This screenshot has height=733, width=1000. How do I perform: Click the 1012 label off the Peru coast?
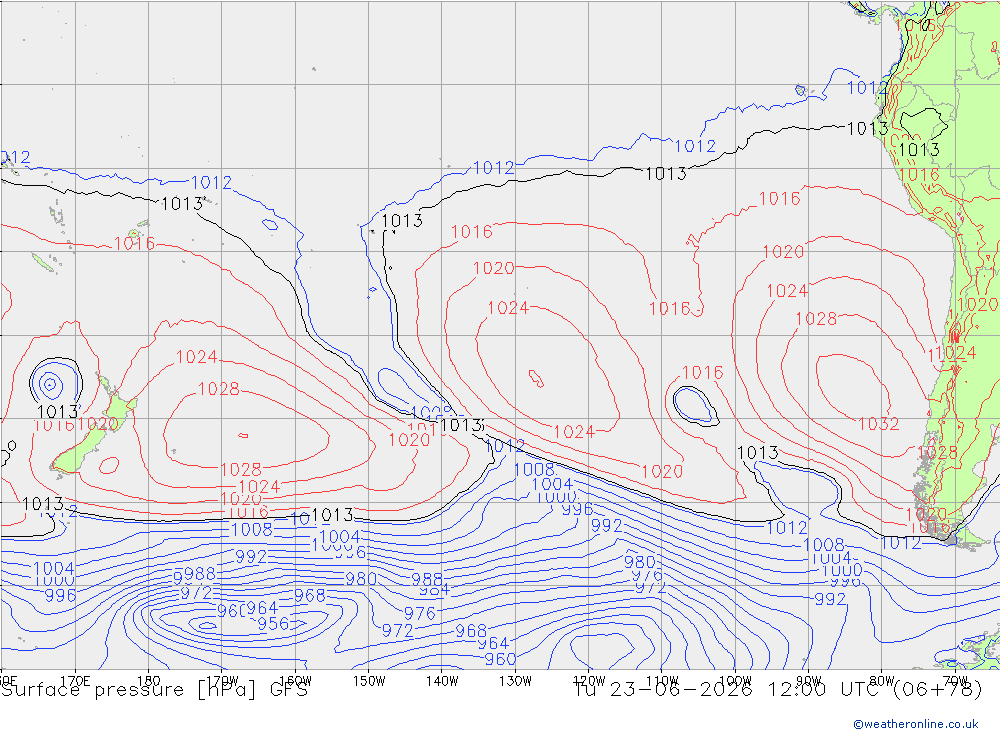tap(867, 88)
